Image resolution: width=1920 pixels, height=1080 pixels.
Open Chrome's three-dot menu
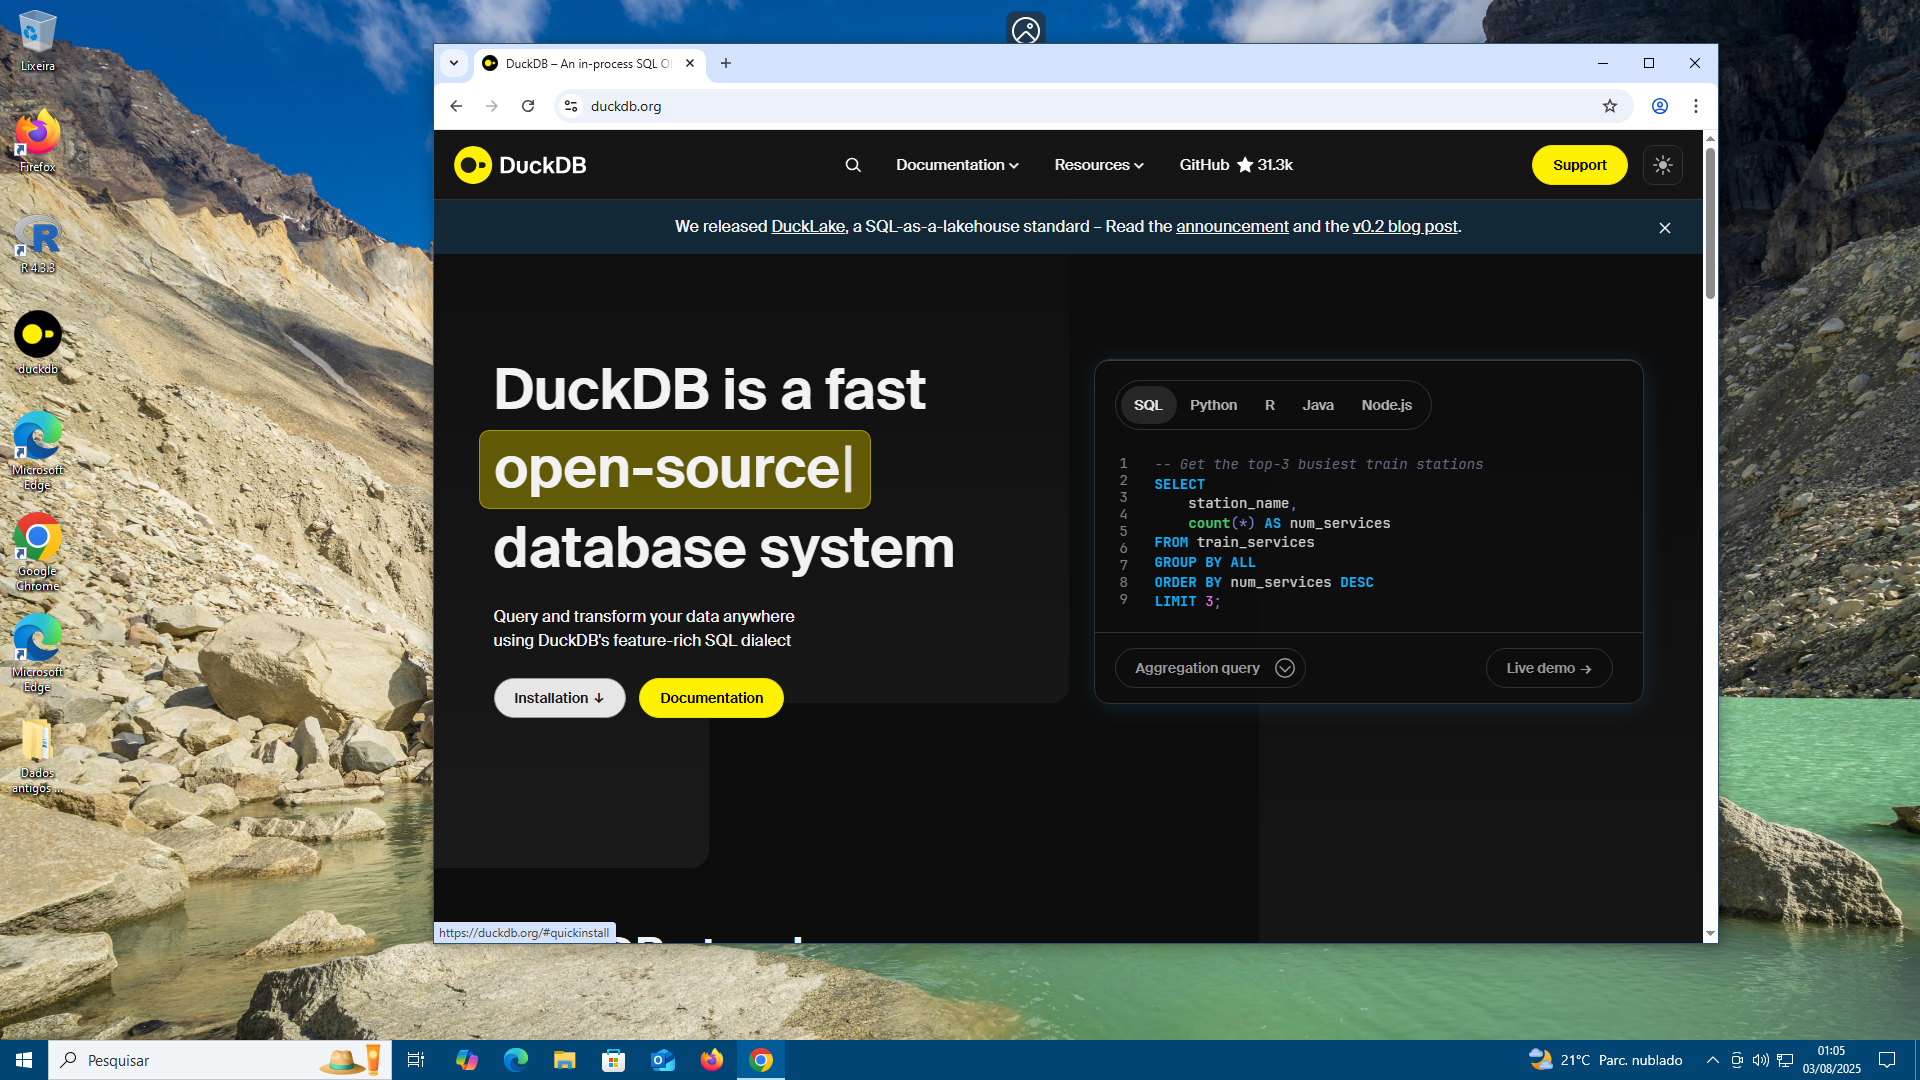click(1695, 106)
